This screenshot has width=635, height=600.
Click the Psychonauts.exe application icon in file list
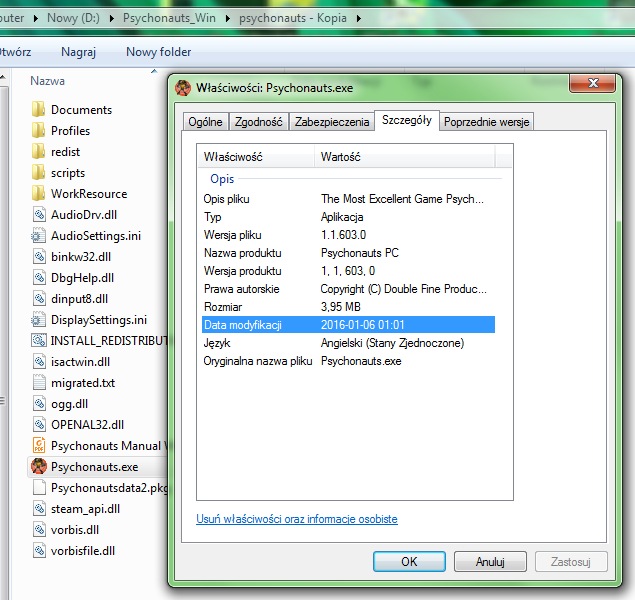39,467
